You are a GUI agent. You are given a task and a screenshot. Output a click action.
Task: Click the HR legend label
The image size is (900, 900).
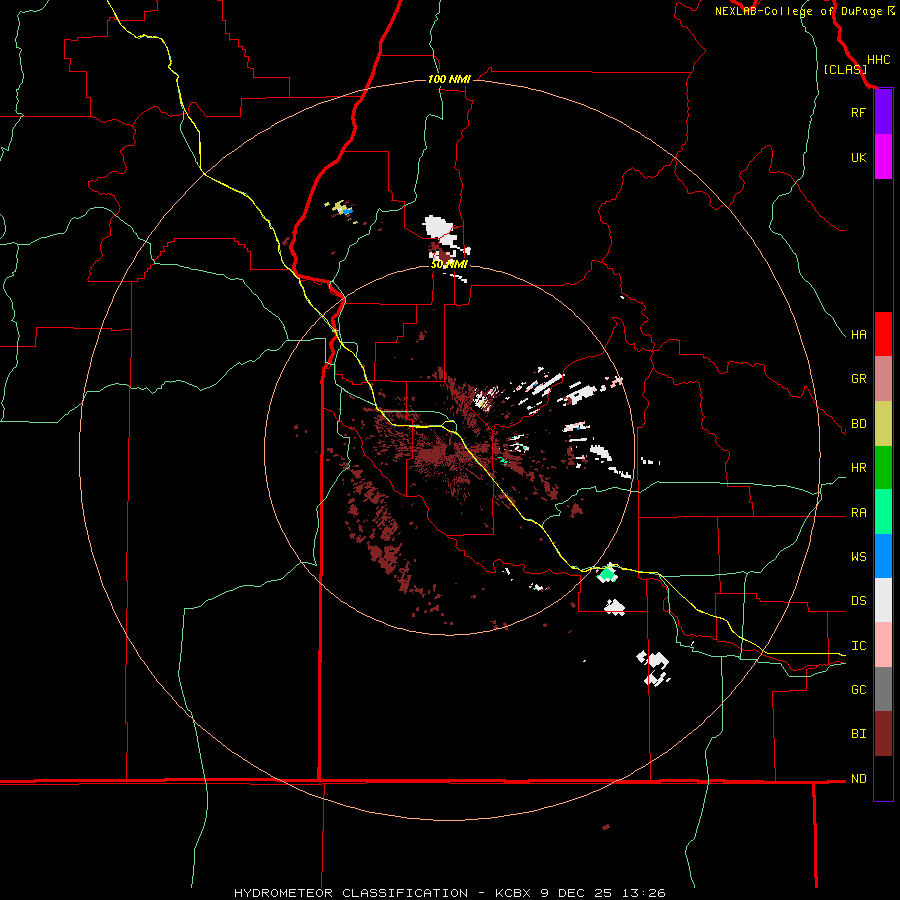[x=858, y=468]
